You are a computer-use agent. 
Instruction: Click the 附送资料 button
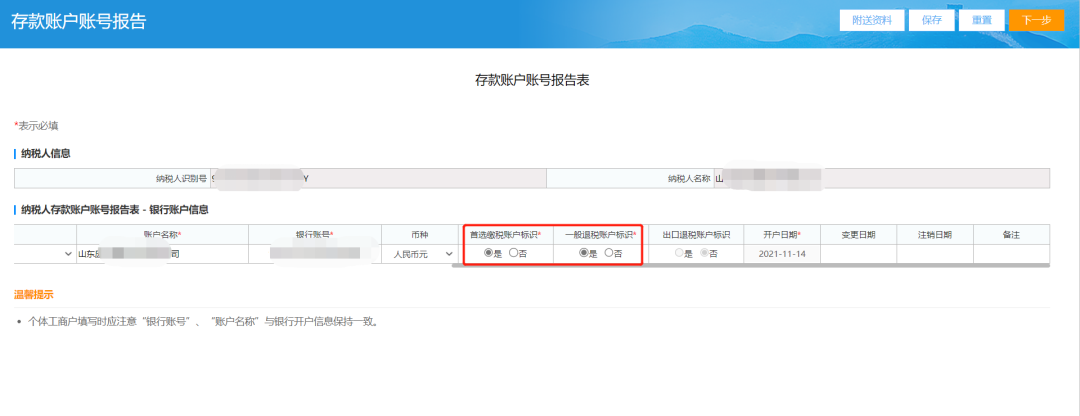click(x=872, y=20)
